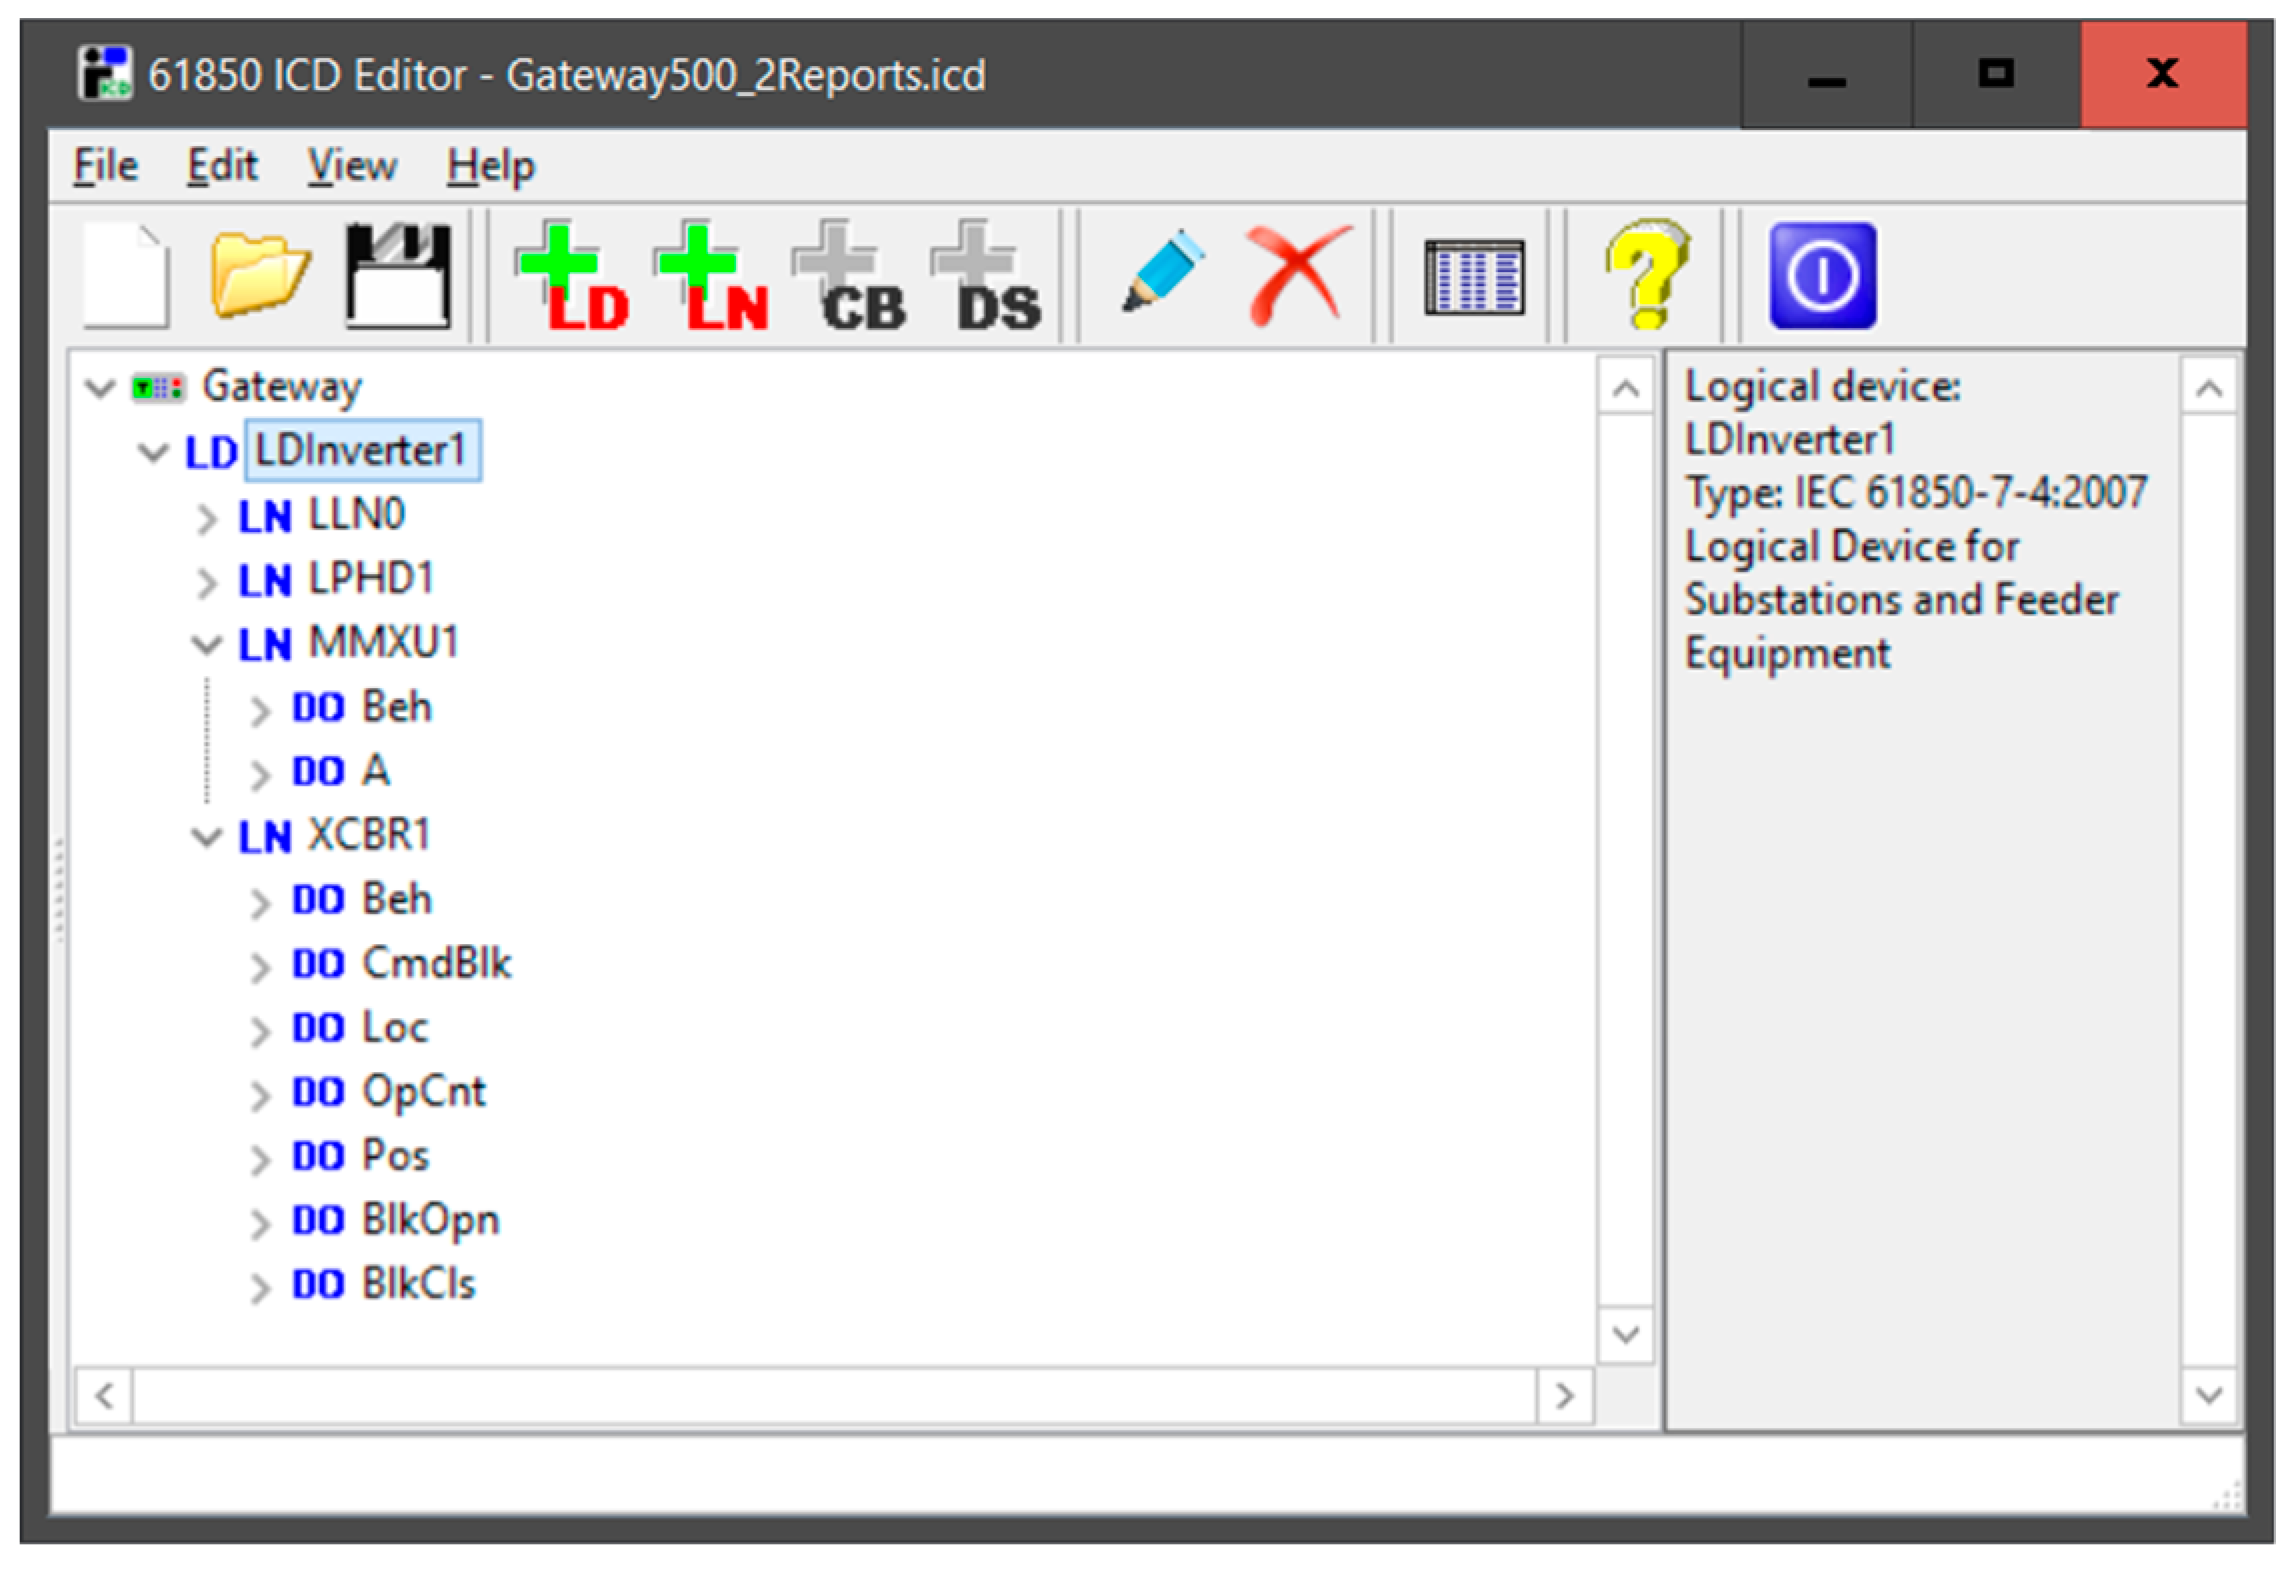The image size is (2295, 1571).
Task: Click the tree's horizontal scrollbar right arrow
Action: click(x=1564, y=1395)
